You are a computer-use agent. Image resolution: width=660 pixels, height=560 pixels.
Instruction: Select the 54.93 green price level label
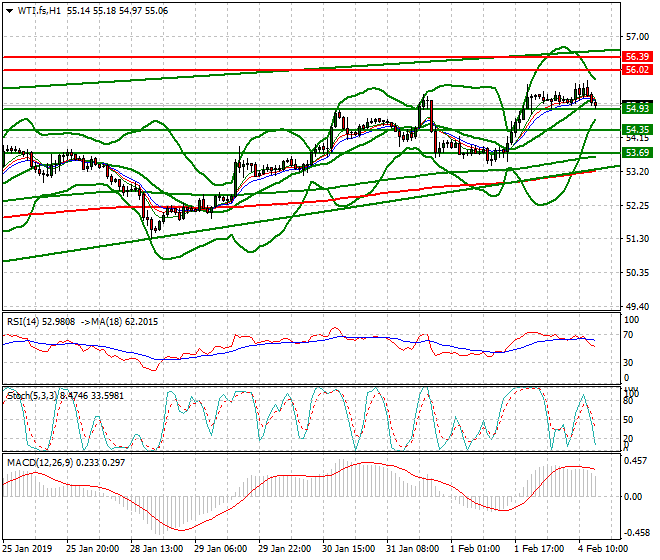point(637,109)
